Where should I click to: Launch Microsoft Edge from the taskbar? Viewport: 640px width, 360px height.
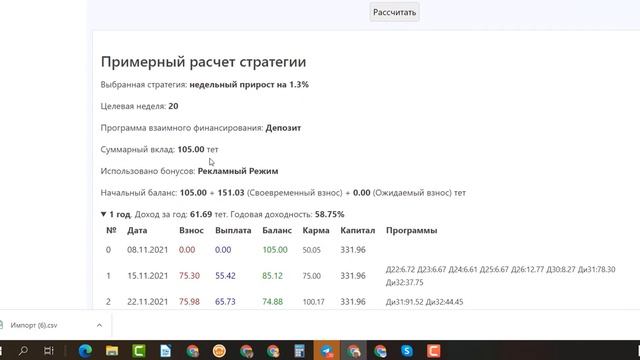(85, 351)
